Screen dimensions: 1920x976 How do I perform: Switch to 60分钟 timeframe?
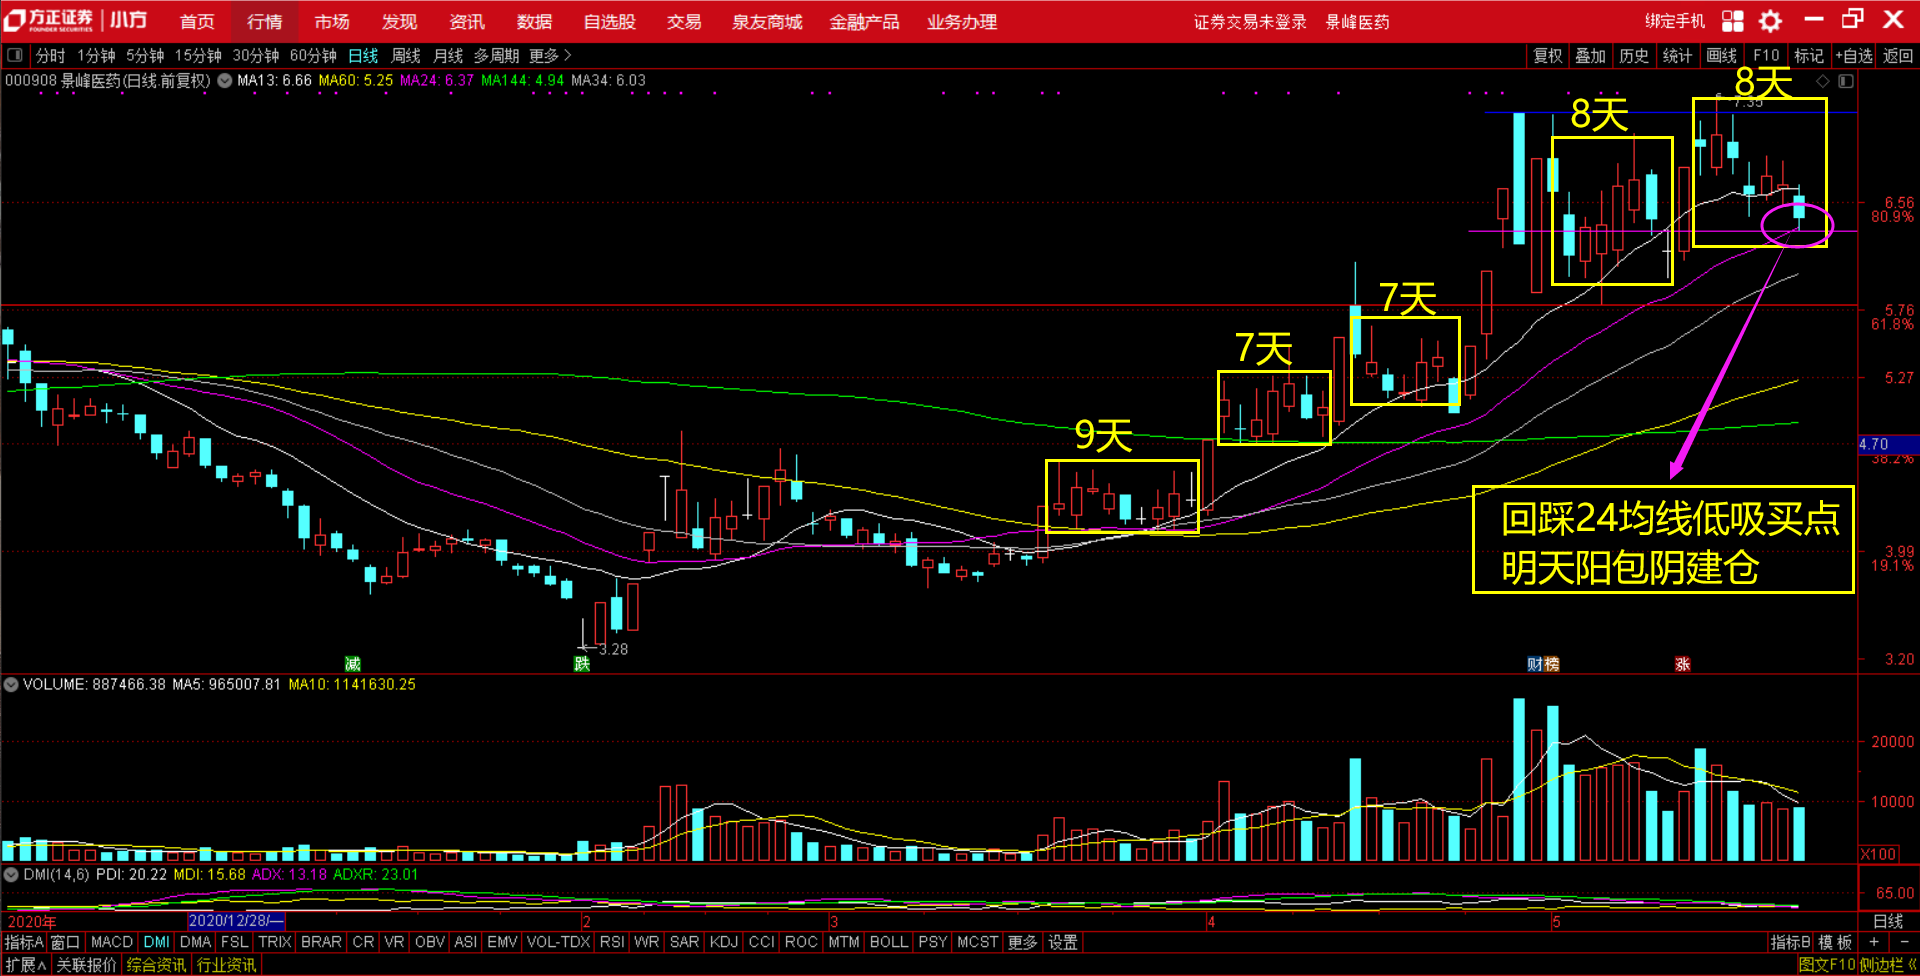[313, 56]
